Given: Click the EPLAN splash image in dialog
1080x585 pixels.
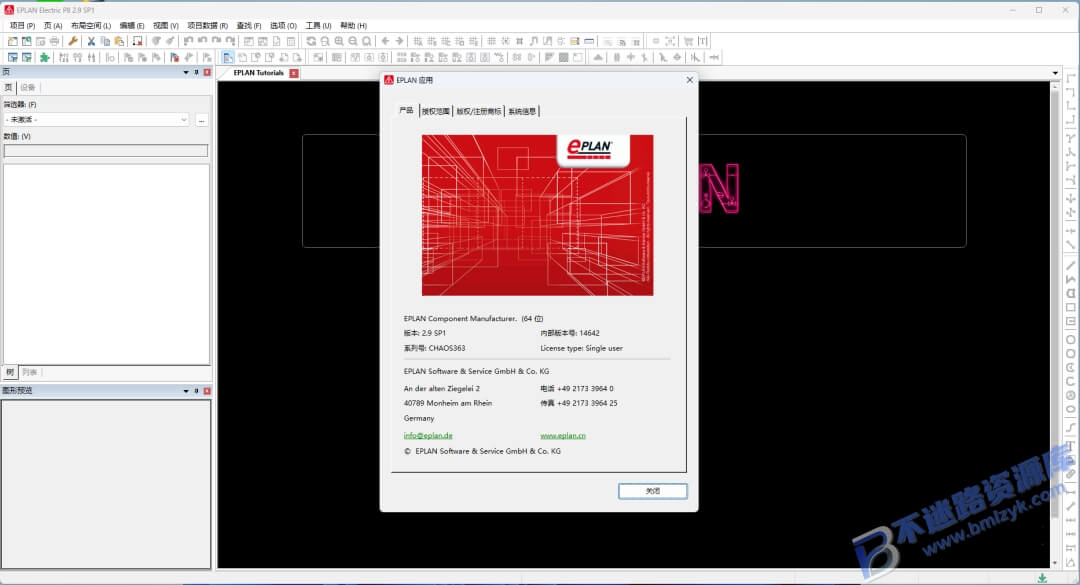Looking at the screenshot, I should [x=537, y=215].
